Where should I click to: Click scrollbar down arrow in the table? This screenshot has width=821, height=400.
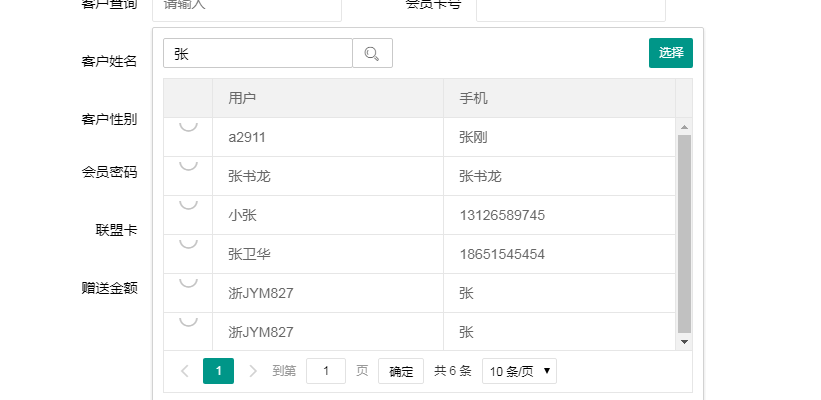[x=684, y=342]
